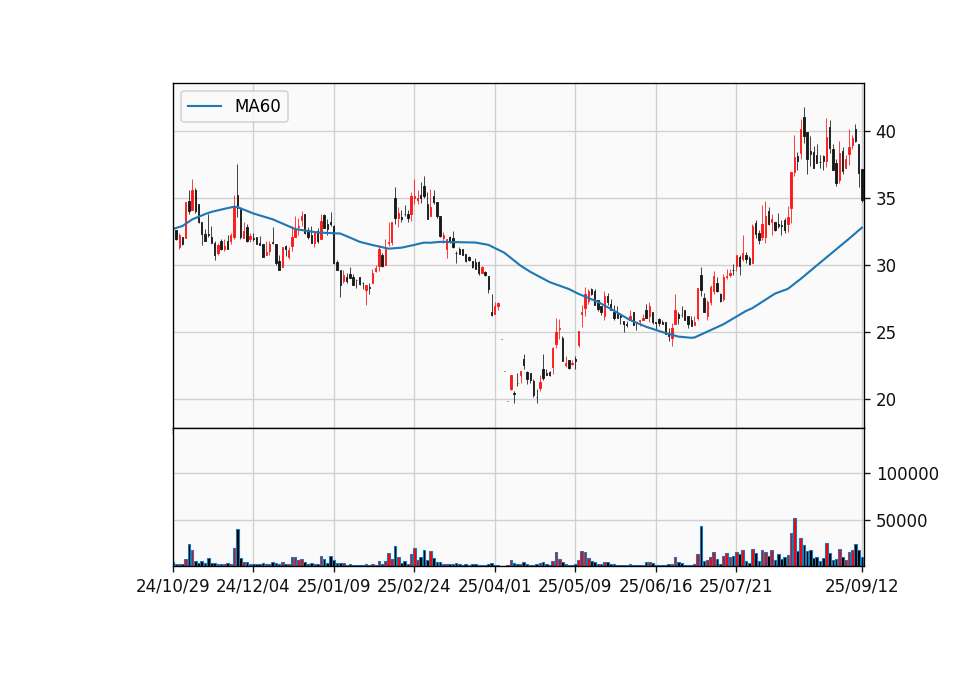960x690 pixels.
Task: Select the 25/06/16 date label
Action: 656,586
